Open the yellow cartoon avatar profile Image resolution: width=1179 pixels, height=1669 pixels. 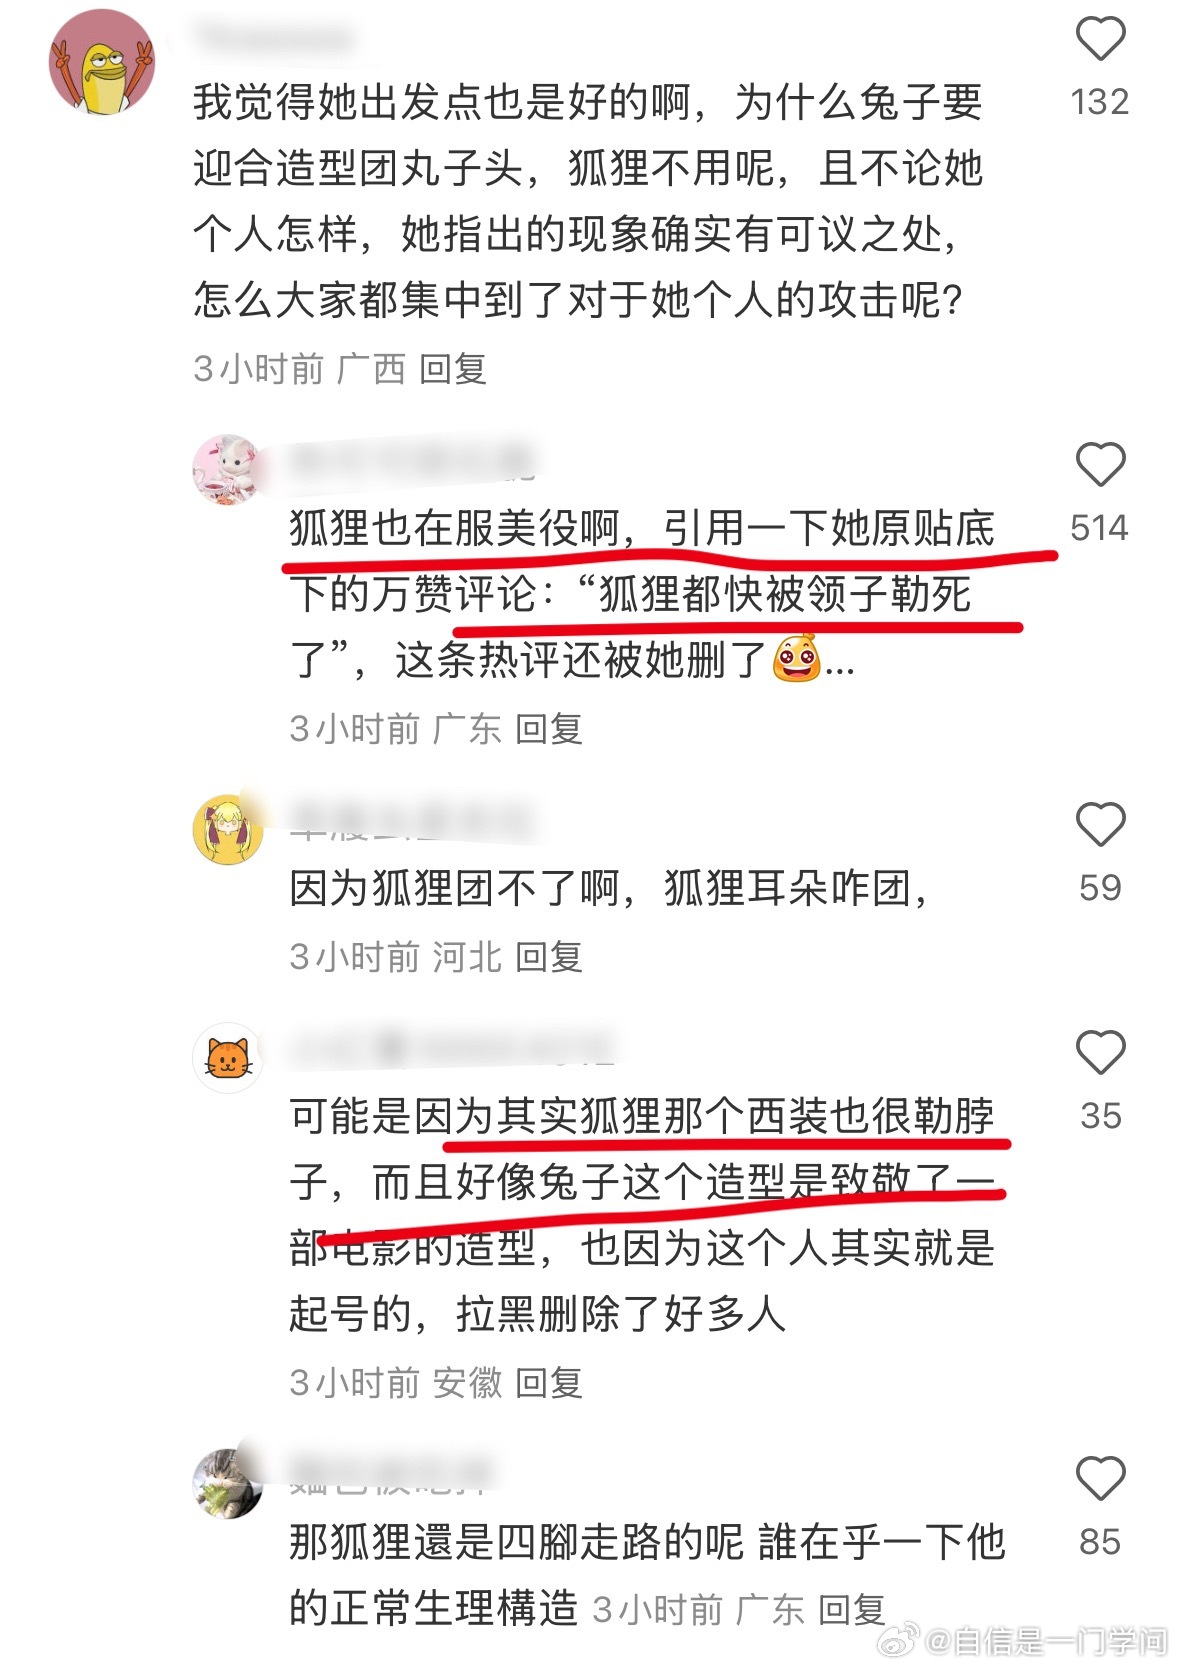[102, 63]
